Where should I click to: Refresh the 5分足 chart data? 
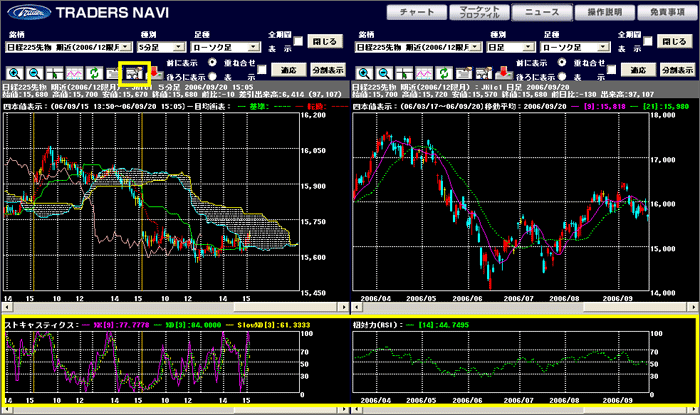[94, 73]
